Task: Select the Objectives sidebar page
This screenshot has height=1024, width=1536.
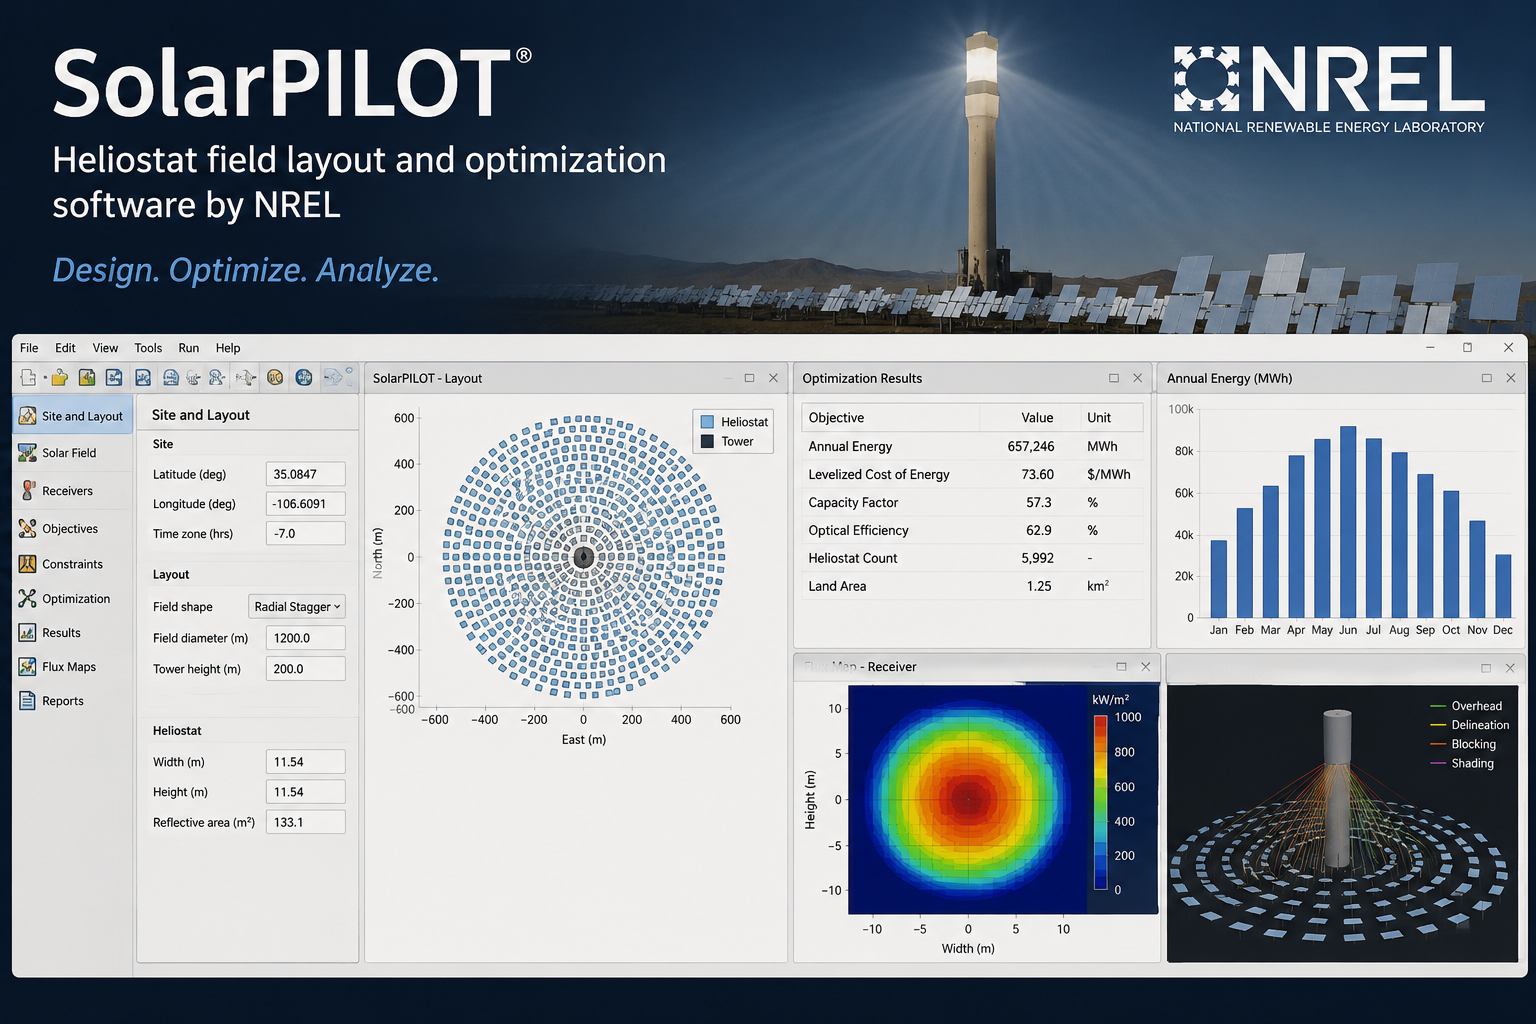Action: click(x=72, y=529)
